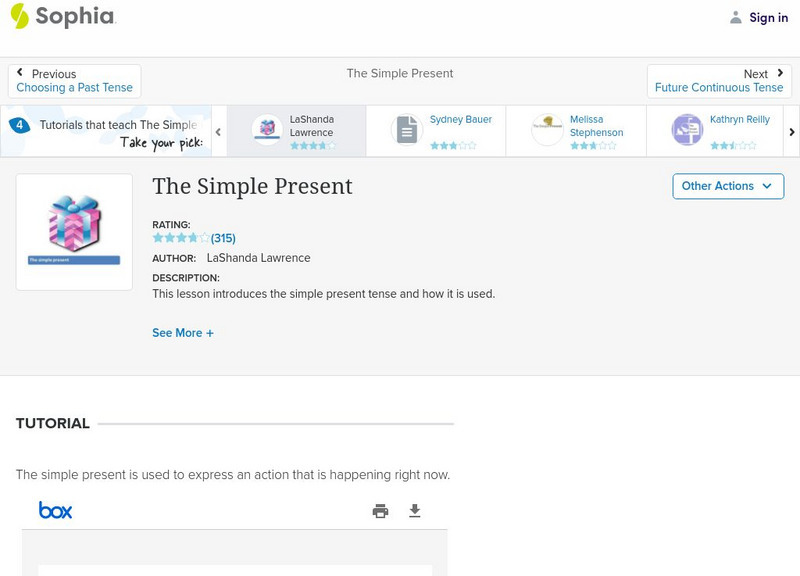Screen dimensions: 800x576
Task: Click Kathryn Reilly's tutorial avatar icon
Action: (687, 130)
